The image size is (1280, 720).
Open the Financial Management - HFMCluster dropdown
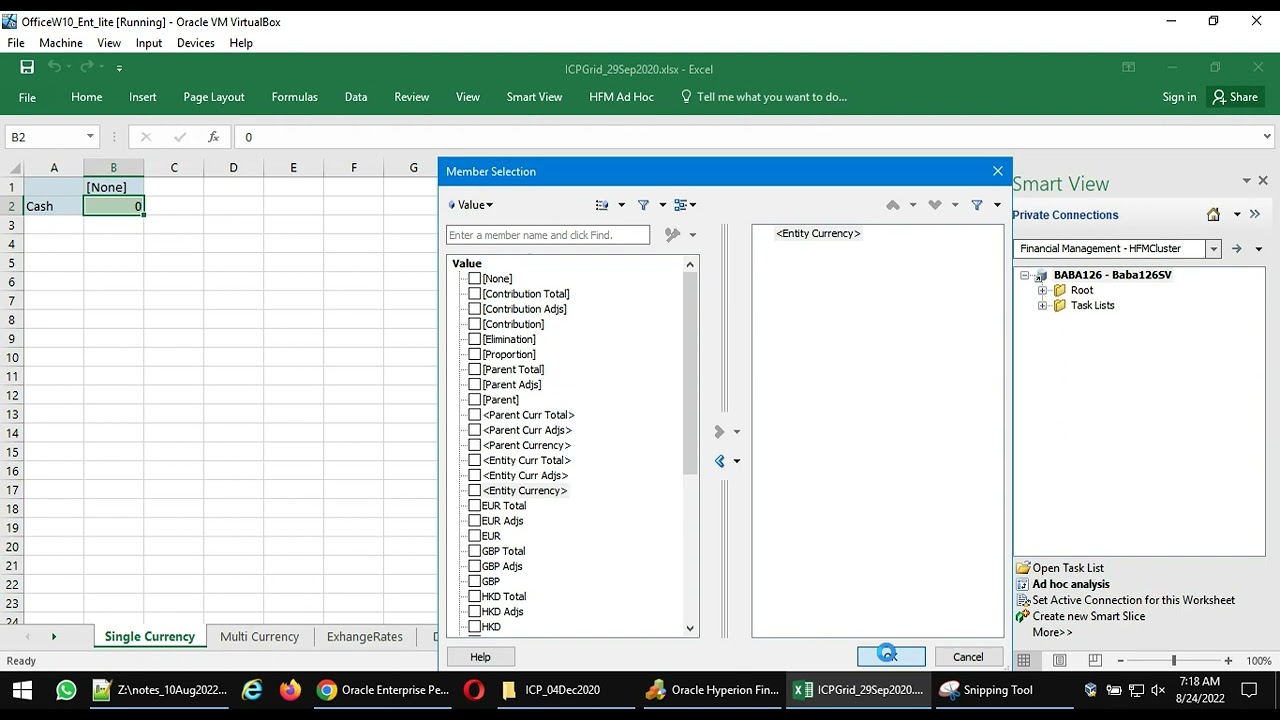tap(1214, 249)
